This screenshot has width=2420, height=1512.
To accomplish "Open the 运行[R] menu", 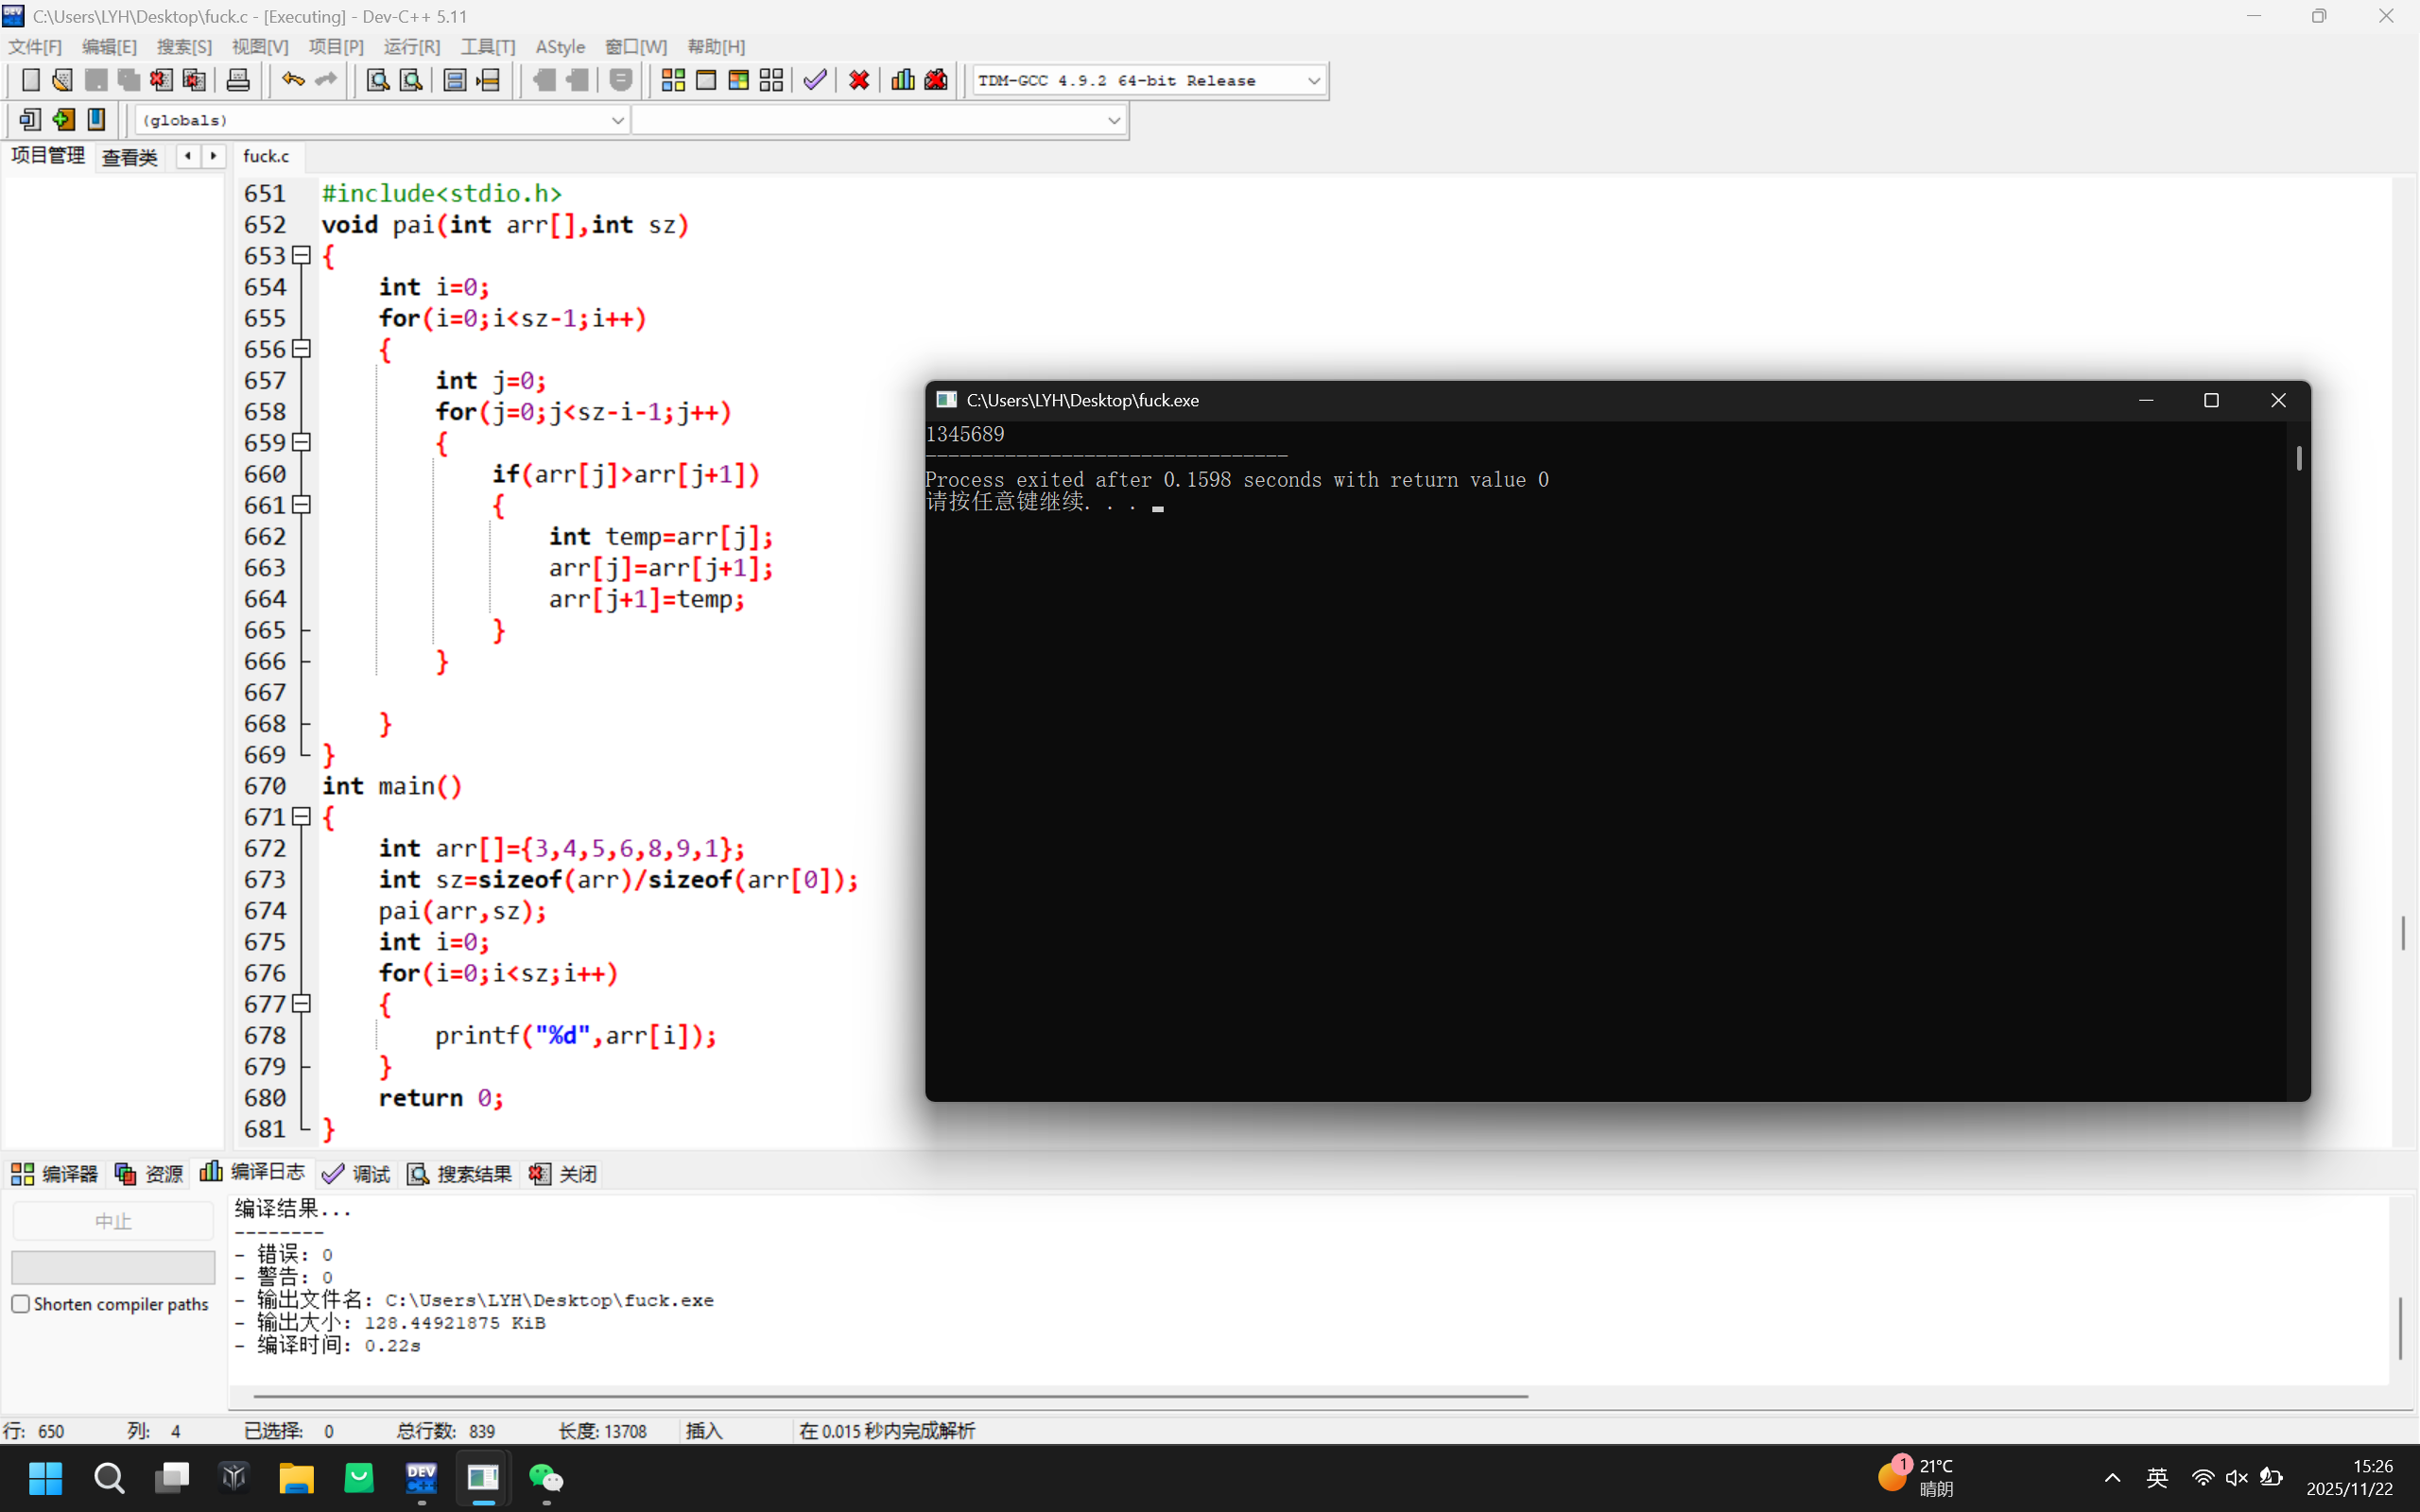I will coord(411,47).
